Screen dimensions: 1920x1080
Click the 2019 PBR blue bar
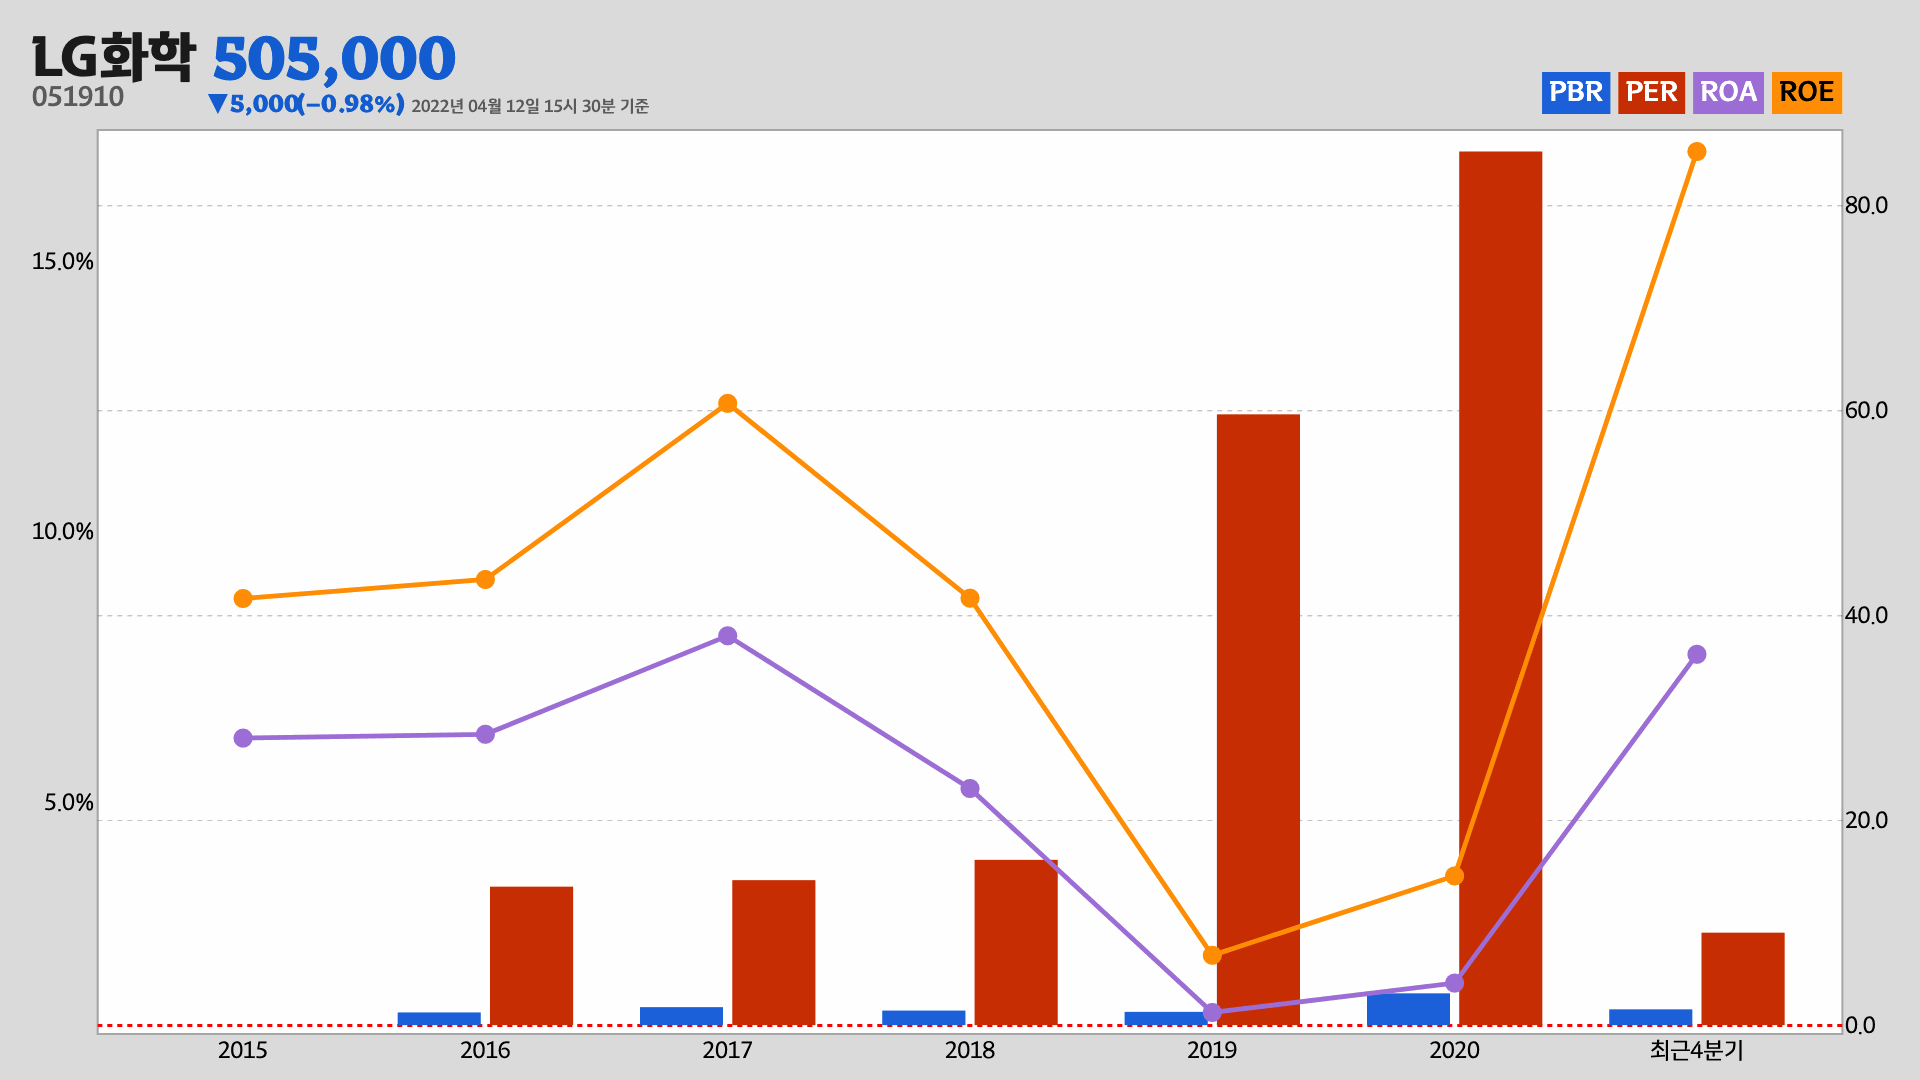click(x=1166, y=1018)
